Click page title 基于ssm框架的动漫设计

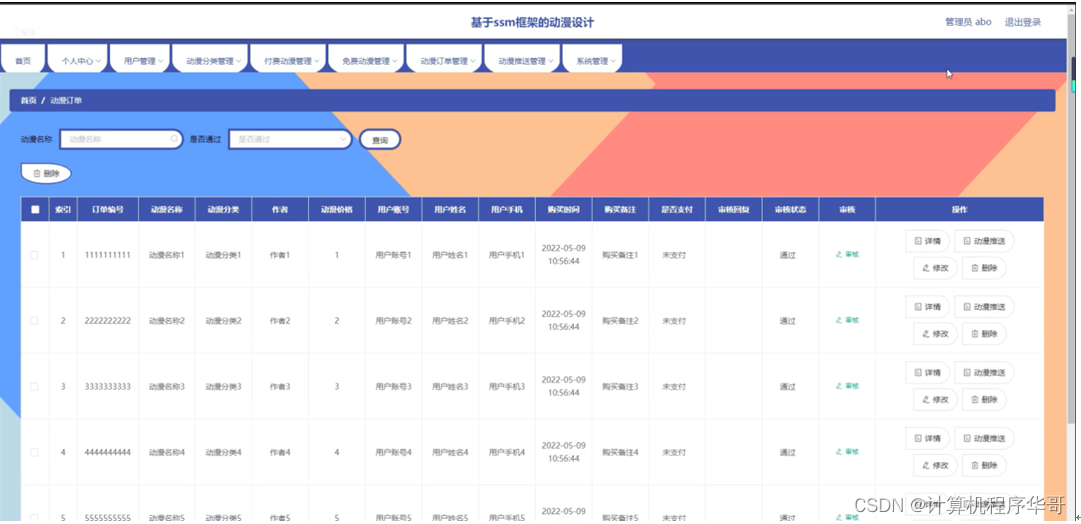(532, 23)
